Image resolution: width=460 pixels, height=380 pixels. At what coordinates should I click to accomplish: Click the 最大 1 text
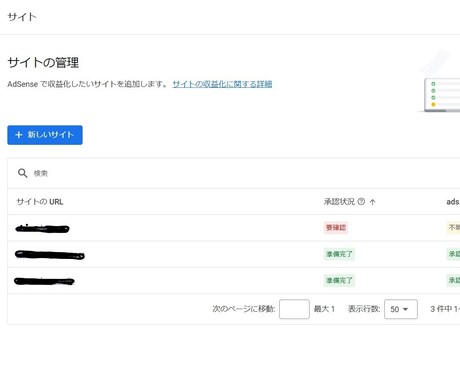324,309
